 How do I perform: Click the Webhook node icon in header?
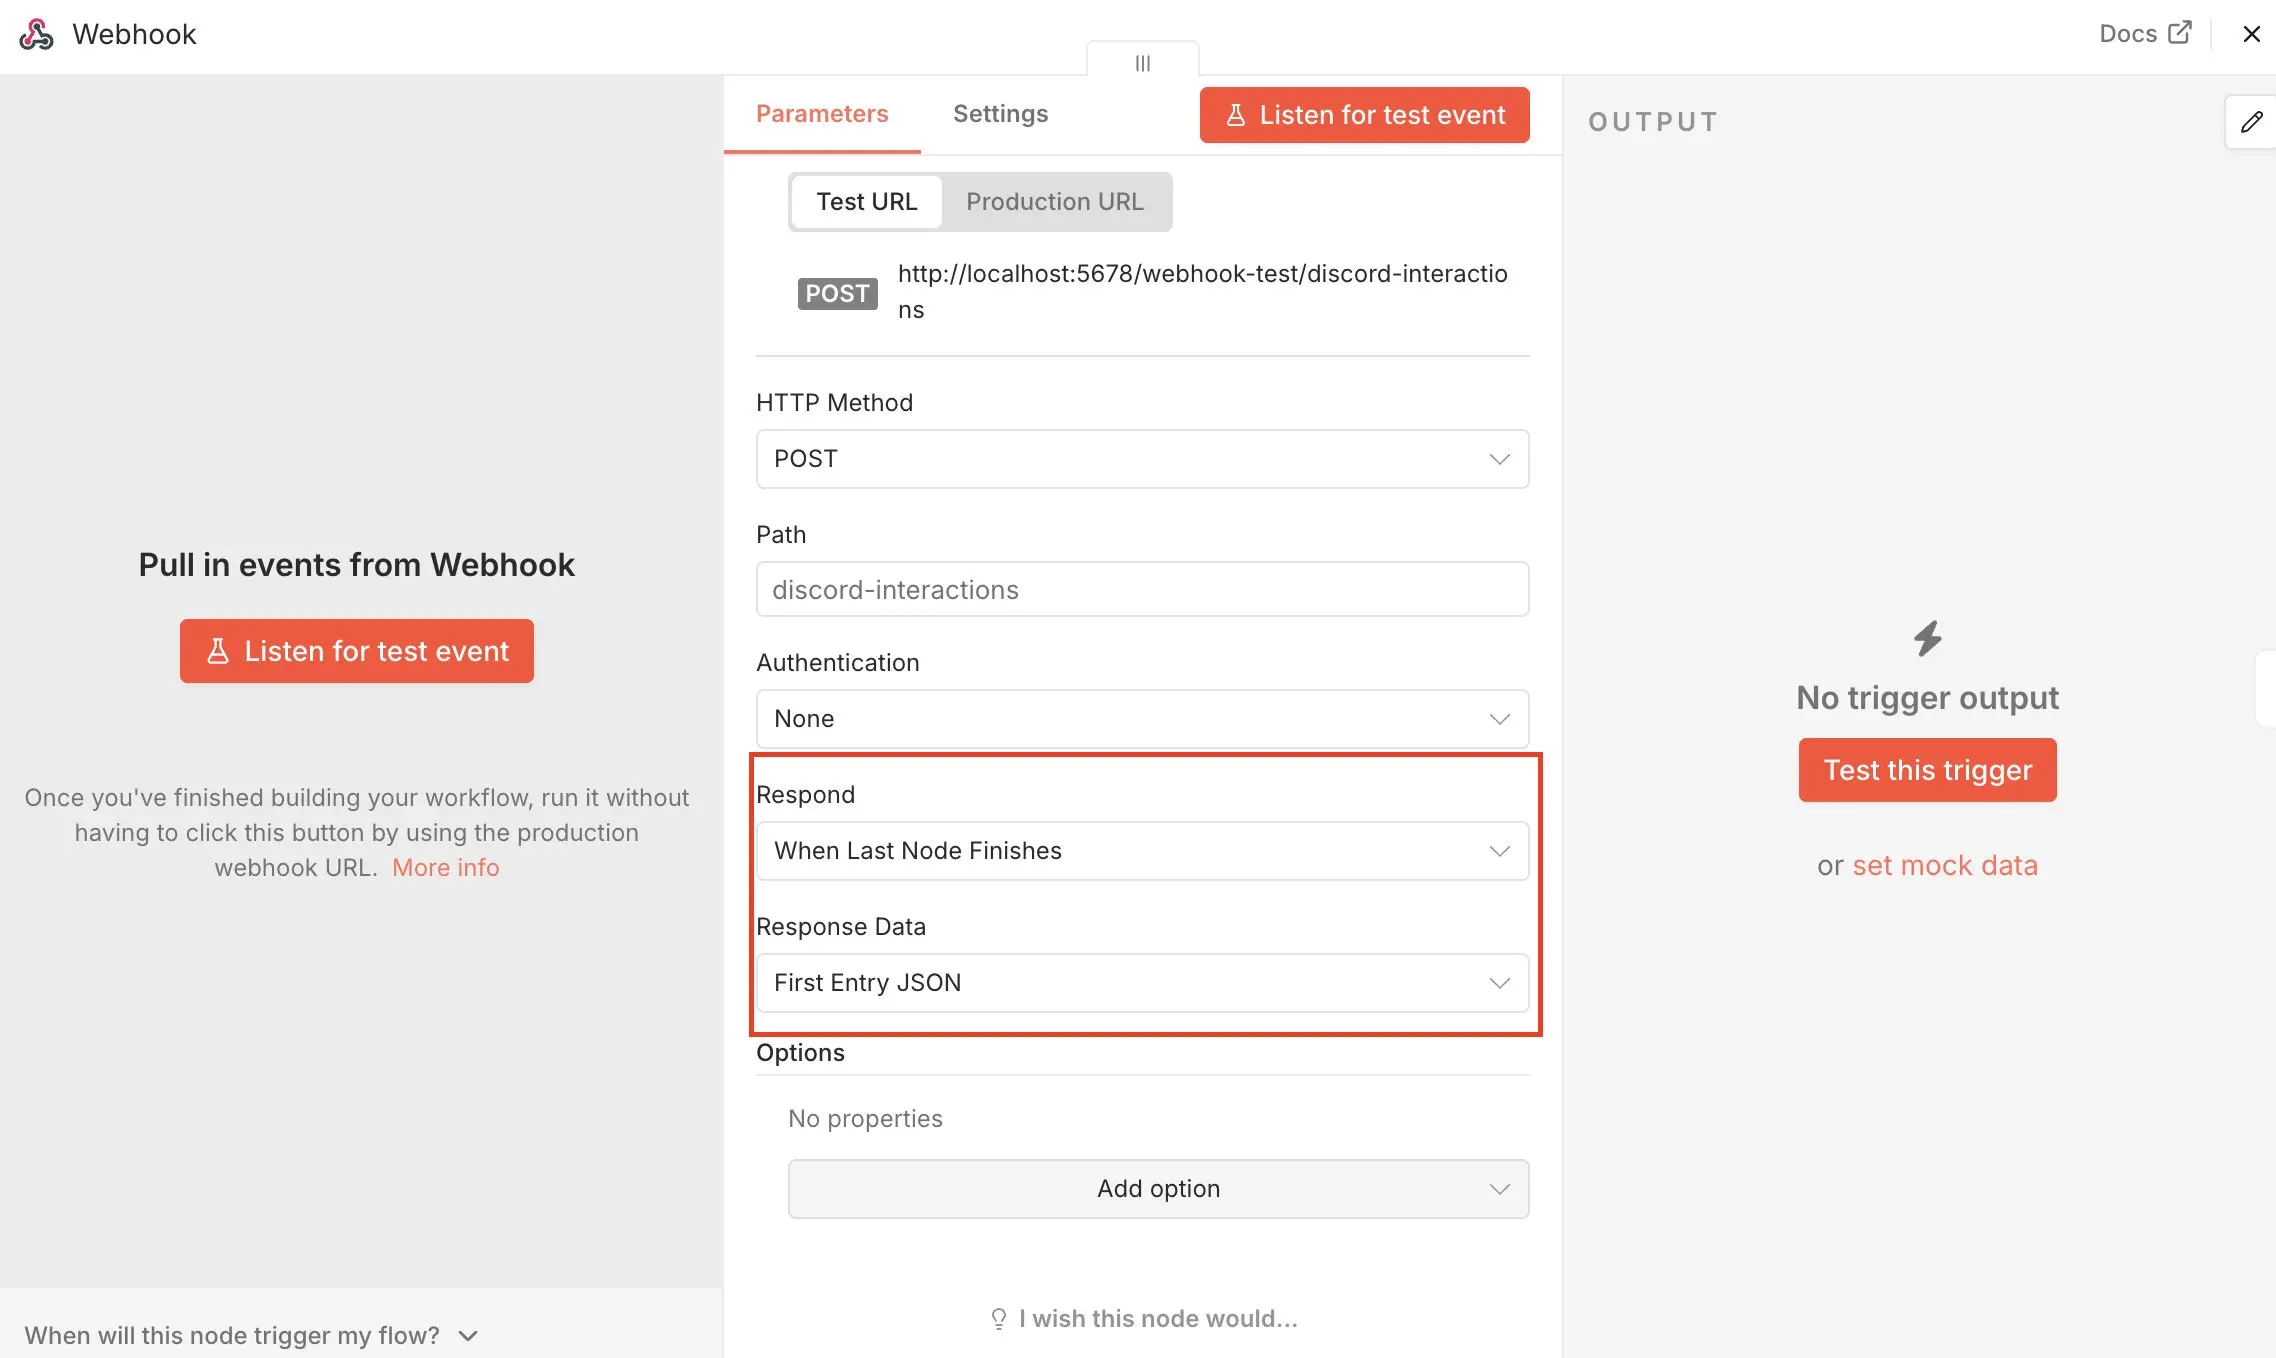35,34
